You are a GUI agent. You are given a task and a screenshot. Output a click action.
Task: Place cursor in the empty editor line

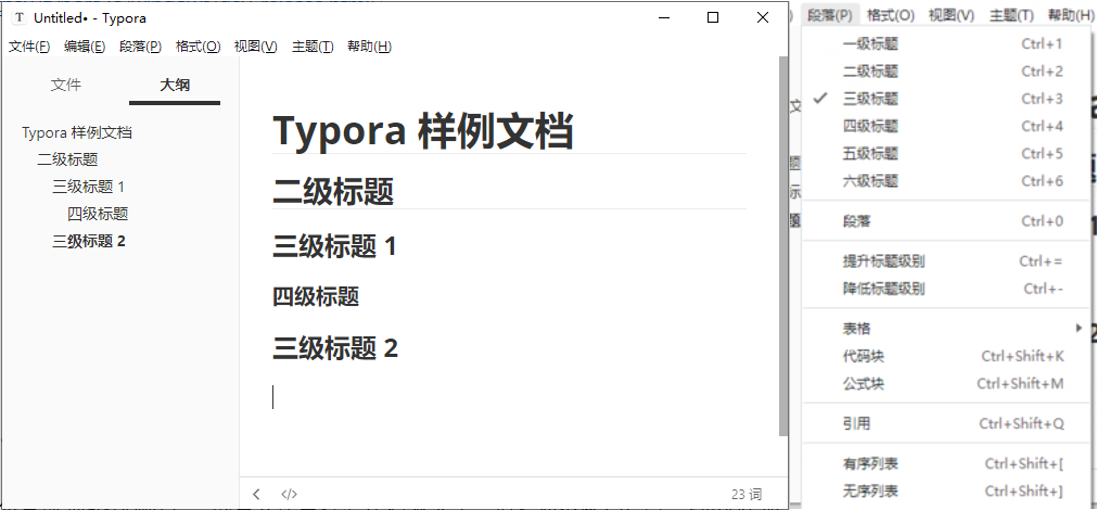[x=509, y=397]
